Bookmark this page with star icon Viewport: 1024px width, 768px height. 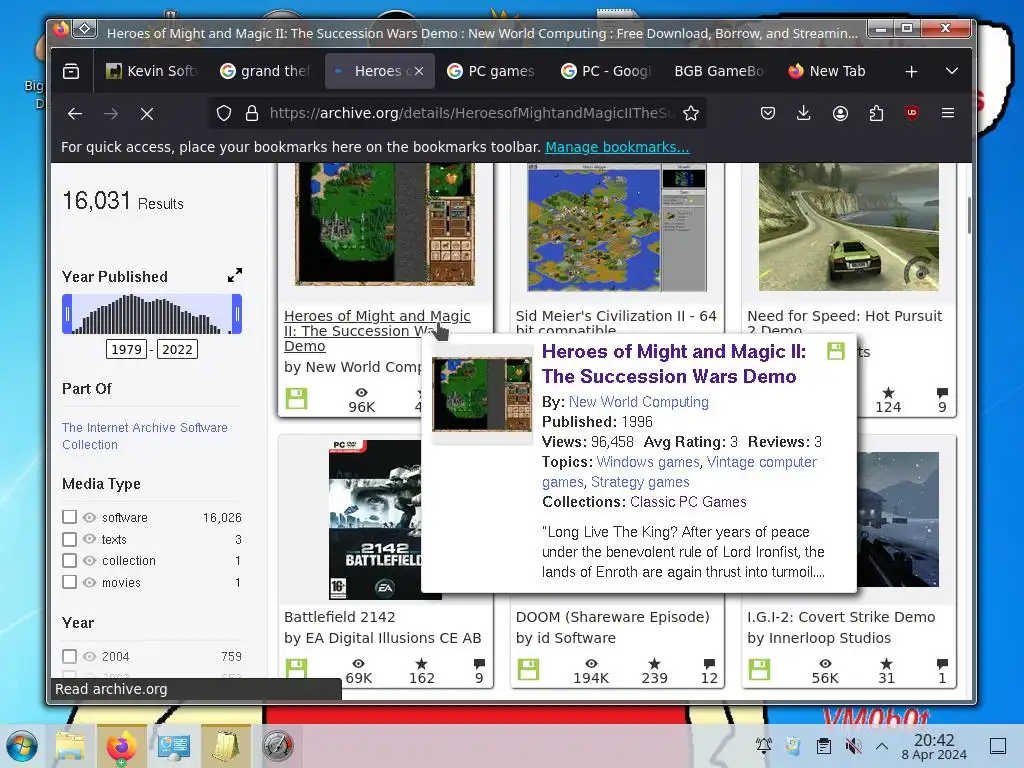coord(691,114)
